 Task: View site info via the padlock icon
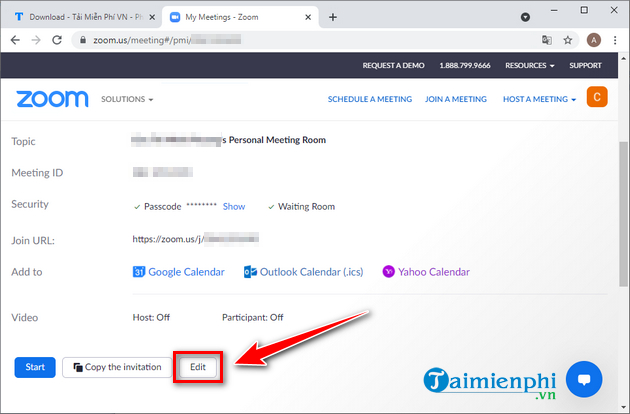click(x=83, y=40)
